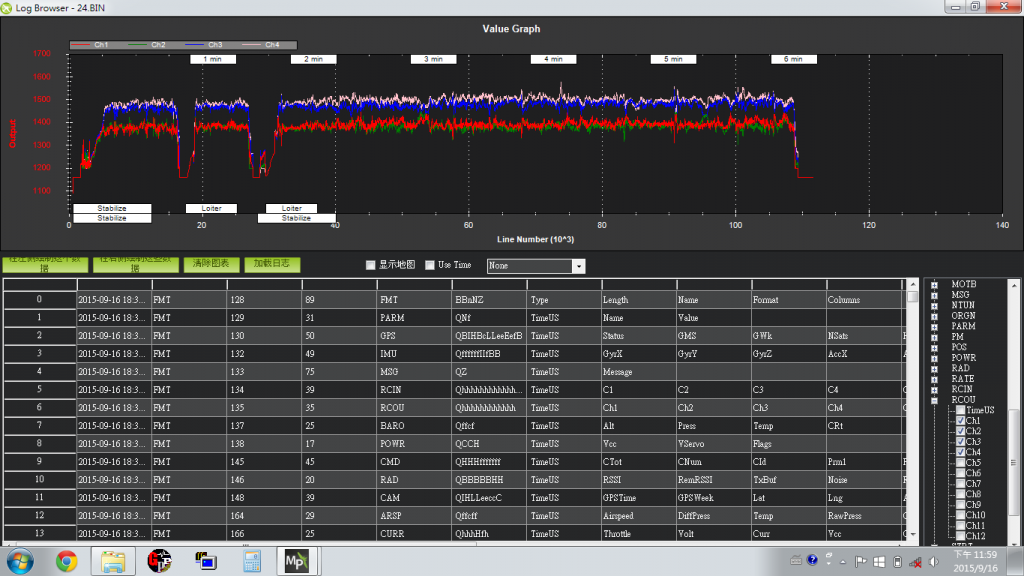Screen dimensions: 1024x576
Task: Uncheck RCOU Ch1 checkbox
Action: point(961,421)
